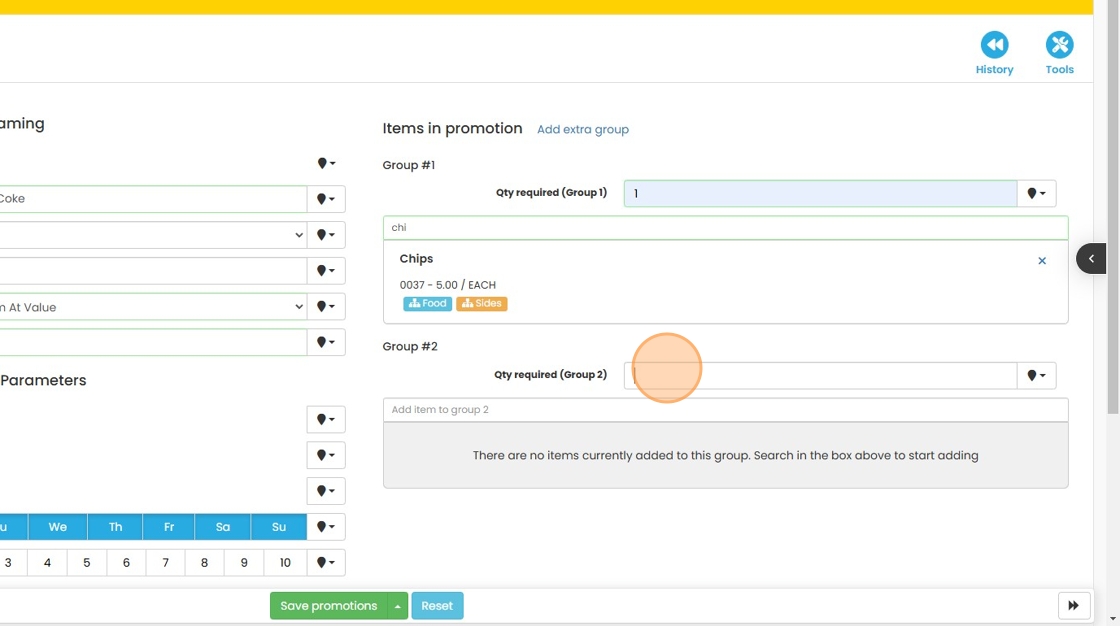1120x626 pixels.
Task: Open location pin dropdown for Group 1 quantity
Action: pyautogui.click(x=1036, y=193)
